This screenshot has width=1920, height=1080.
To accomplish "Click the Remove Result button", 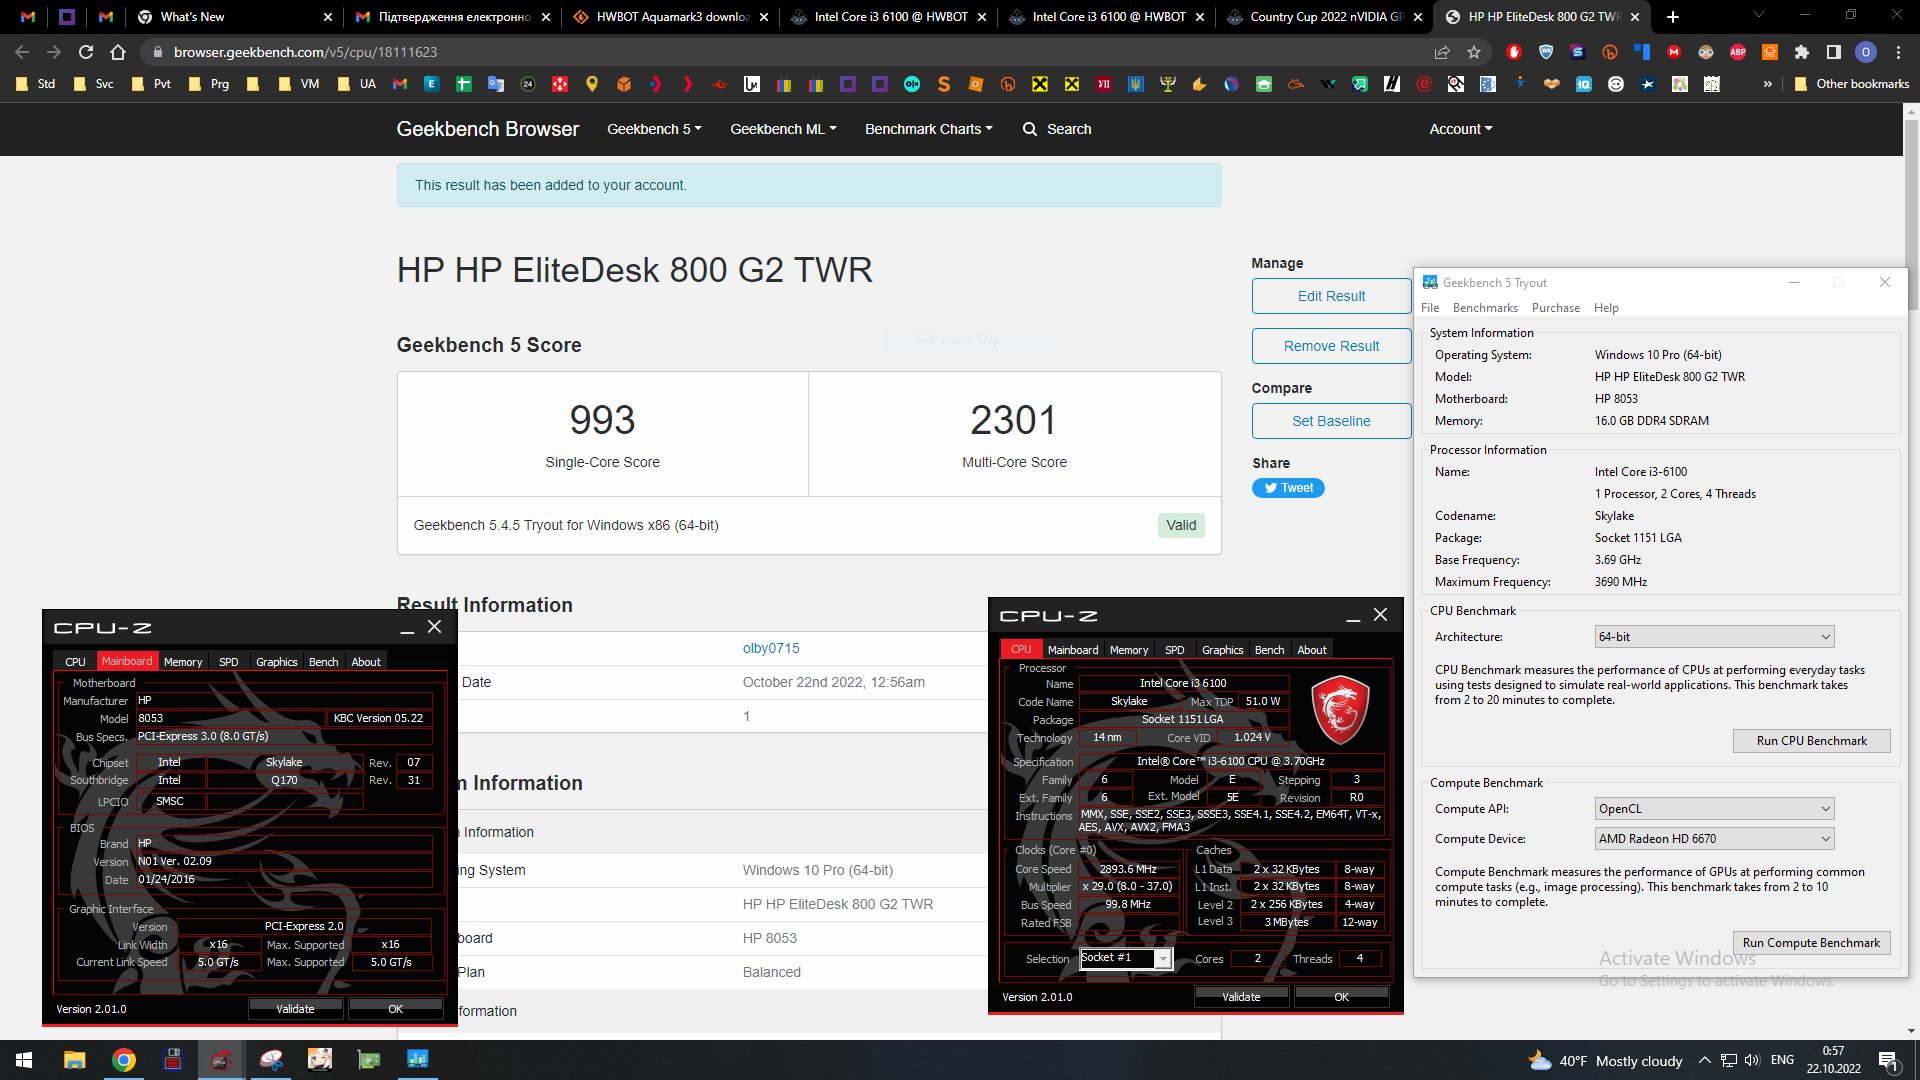I will click(1331, 346).
